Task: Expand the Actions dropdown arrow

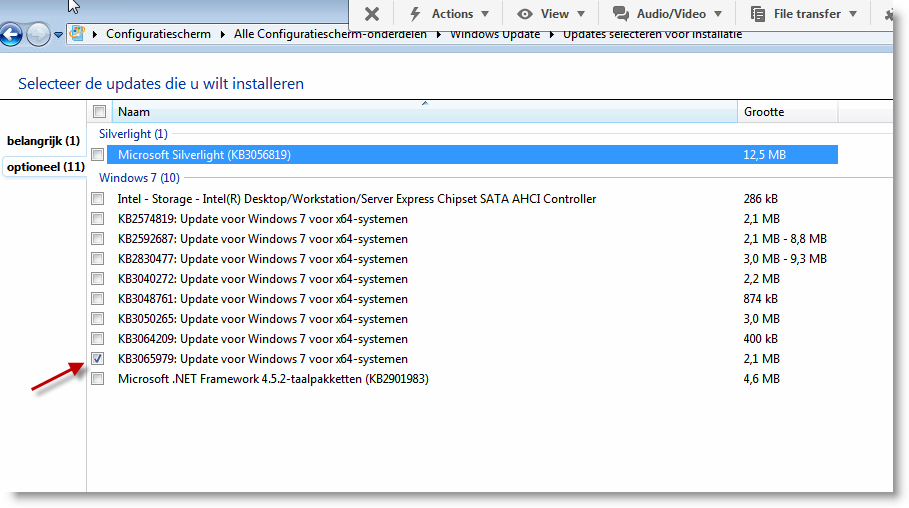Action: [x=485, y=14]
